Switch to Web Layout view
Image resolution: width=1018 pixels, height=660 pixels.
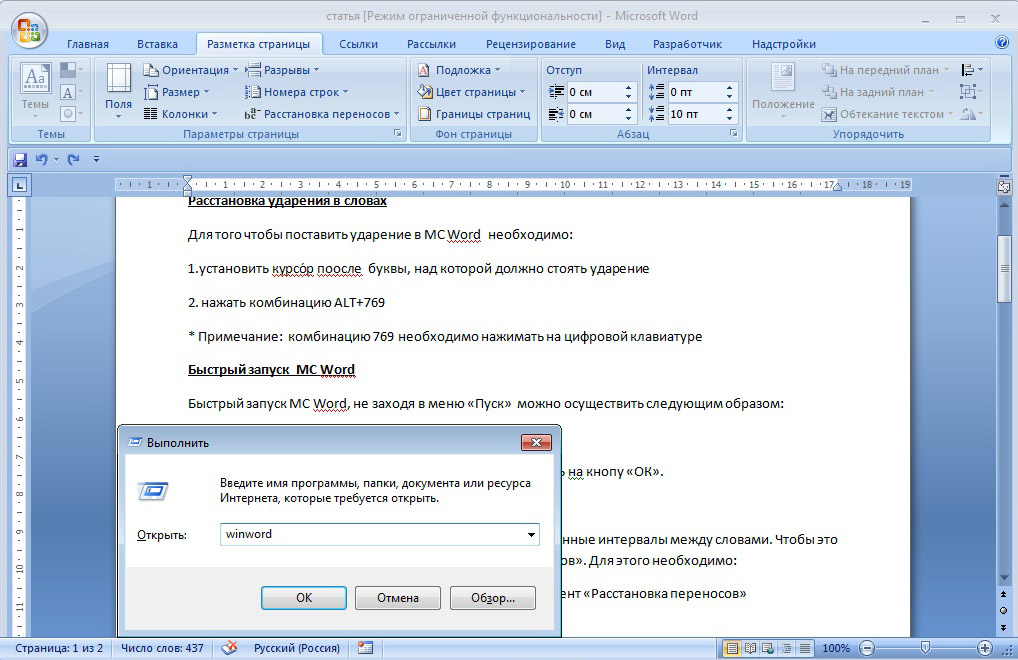coord(768,648)
